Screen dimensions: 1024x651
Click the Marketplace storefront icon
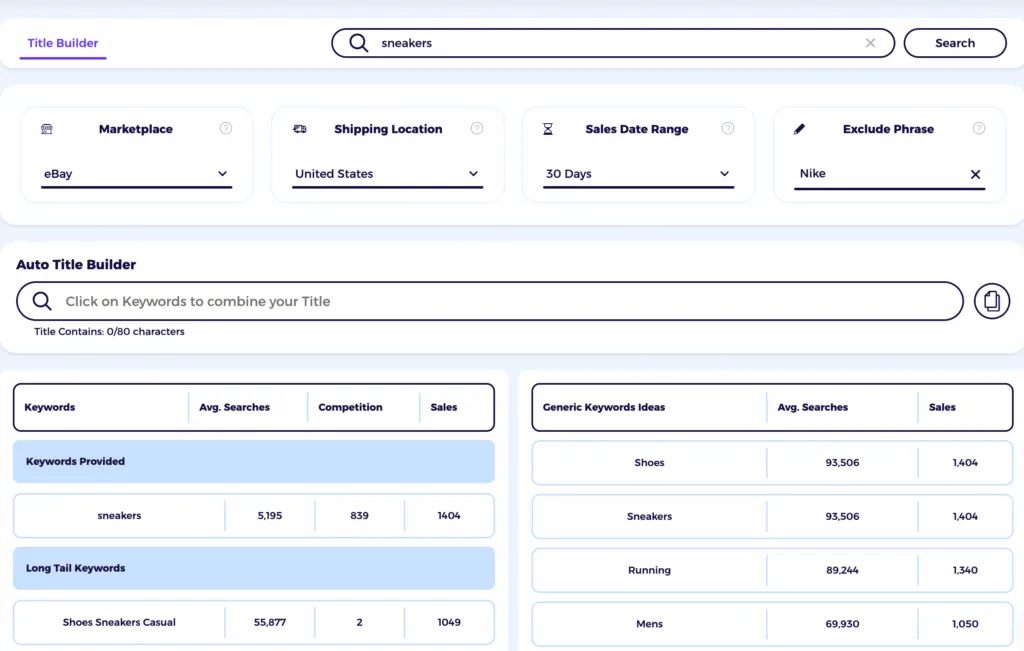pos(45,128)
